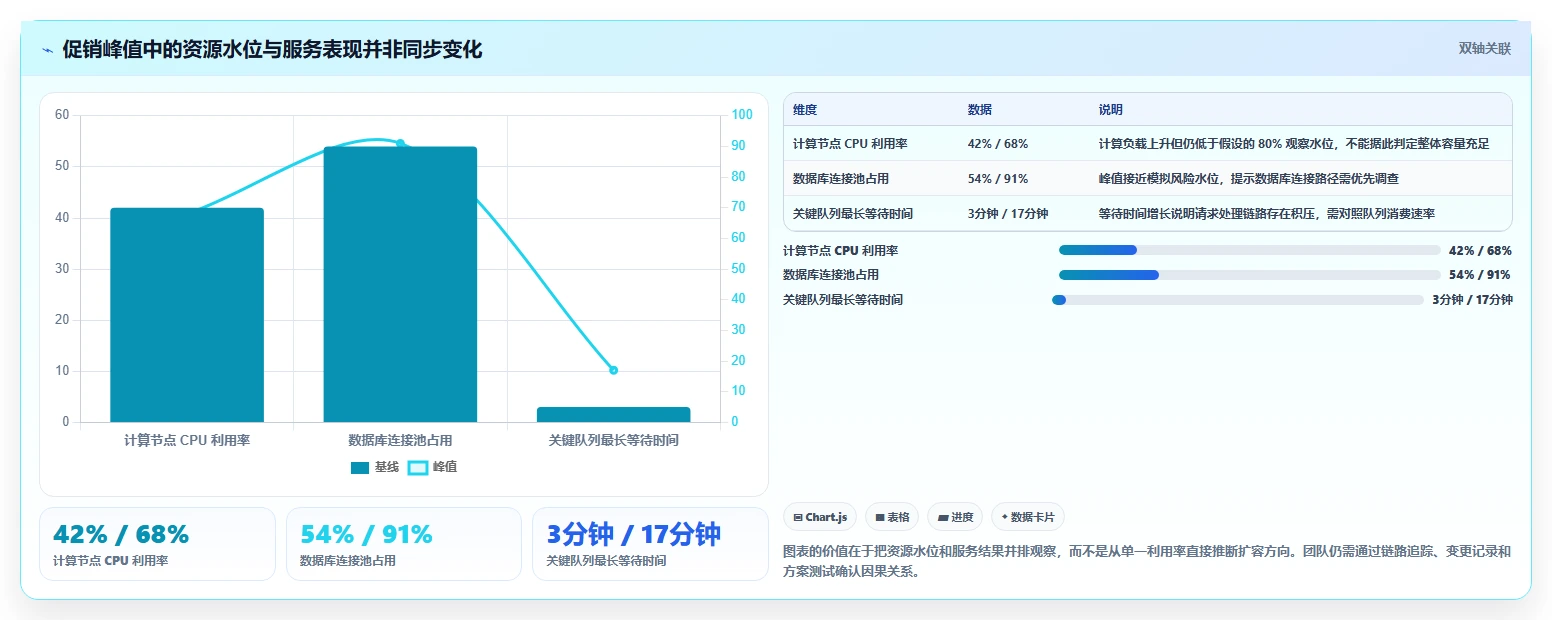Select the 数据卡片 tag chip
1552x620 pixels.
(1028, 517)
